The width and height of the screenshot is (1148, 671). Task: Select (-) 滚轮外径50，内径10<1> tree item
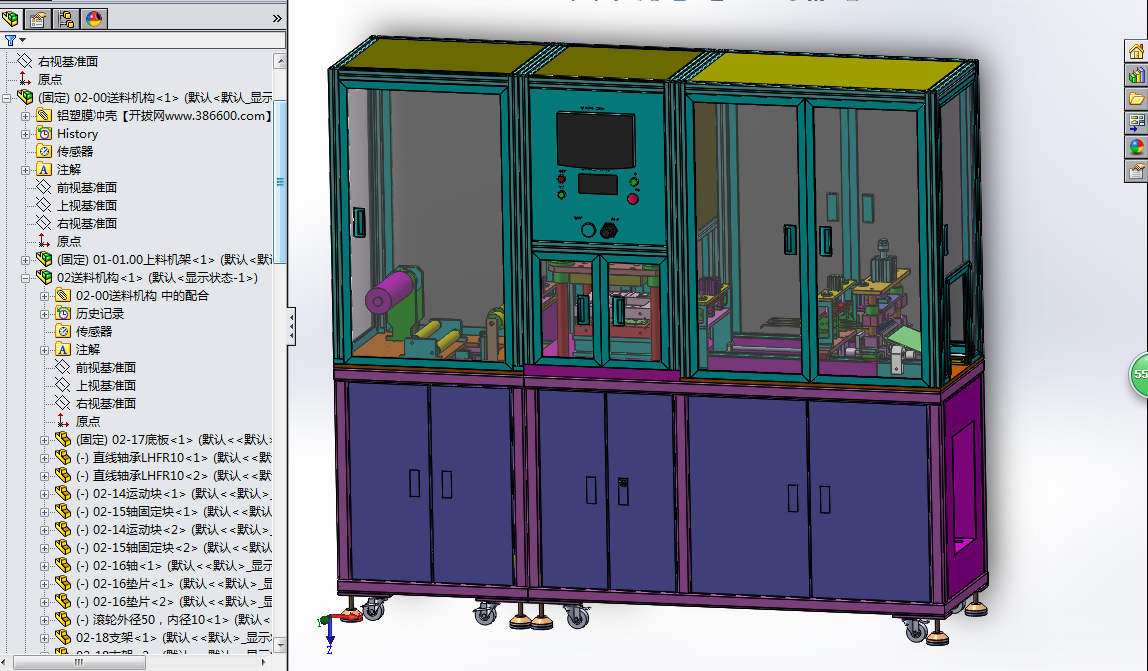pos(174,620)
